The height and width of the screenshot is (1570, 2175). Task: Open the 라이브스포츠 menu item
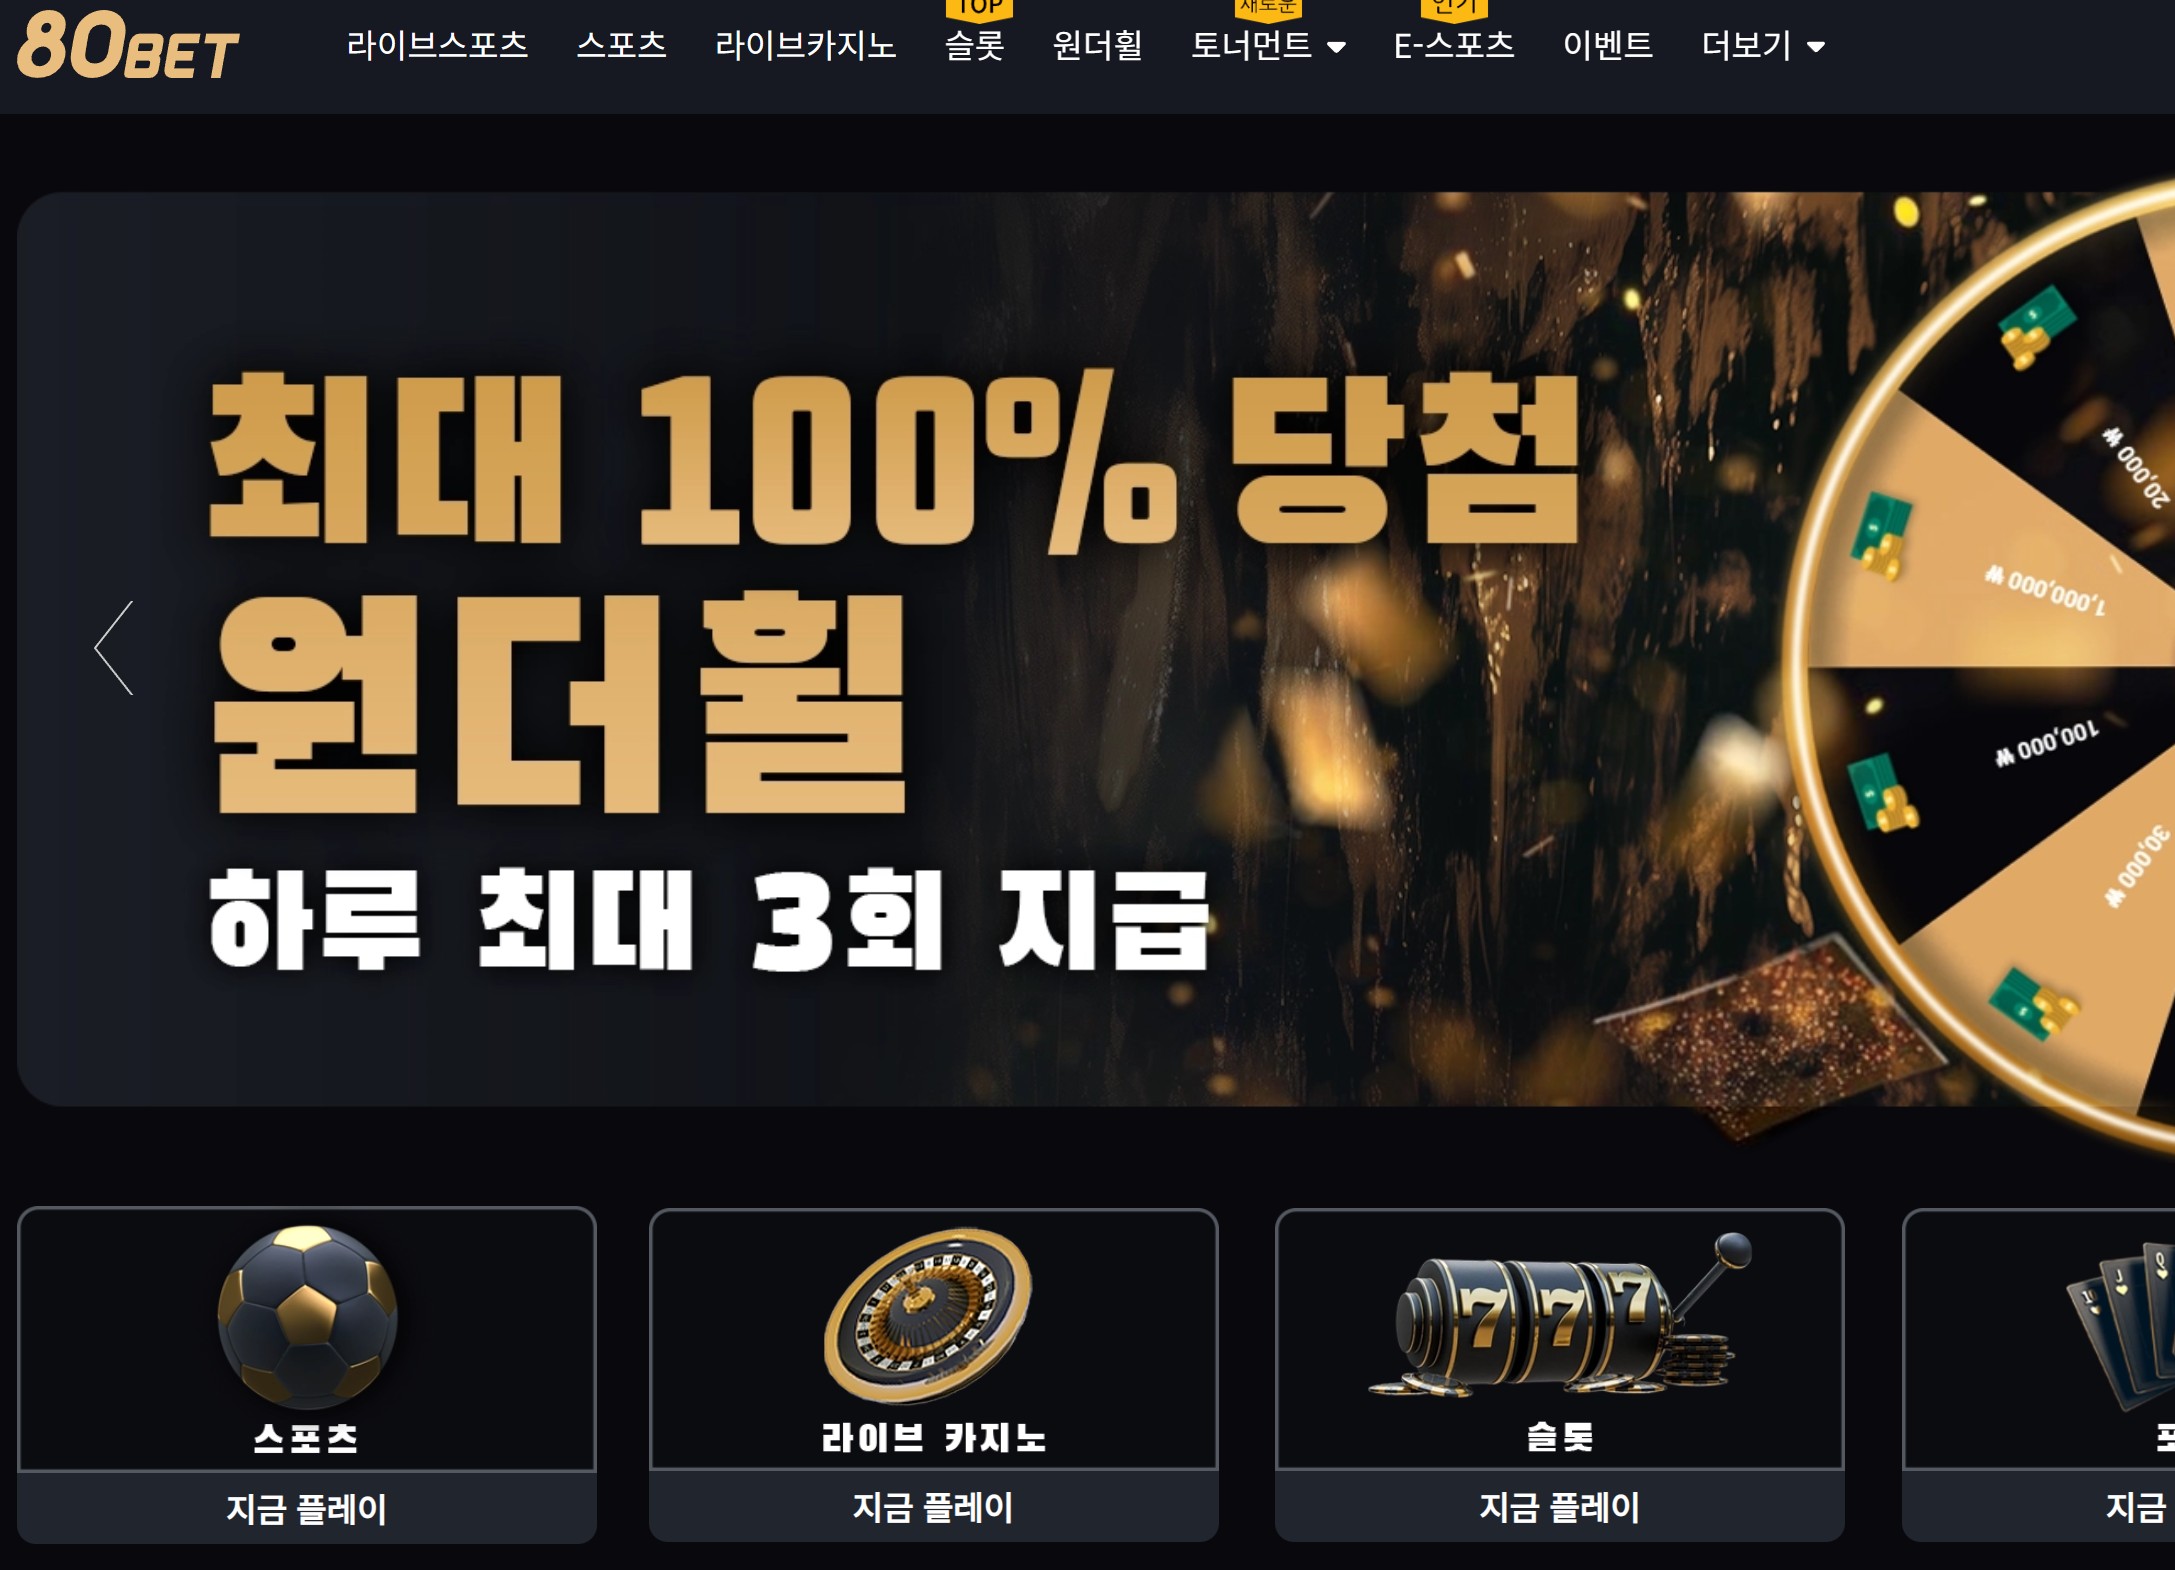[x=437, y=46]
